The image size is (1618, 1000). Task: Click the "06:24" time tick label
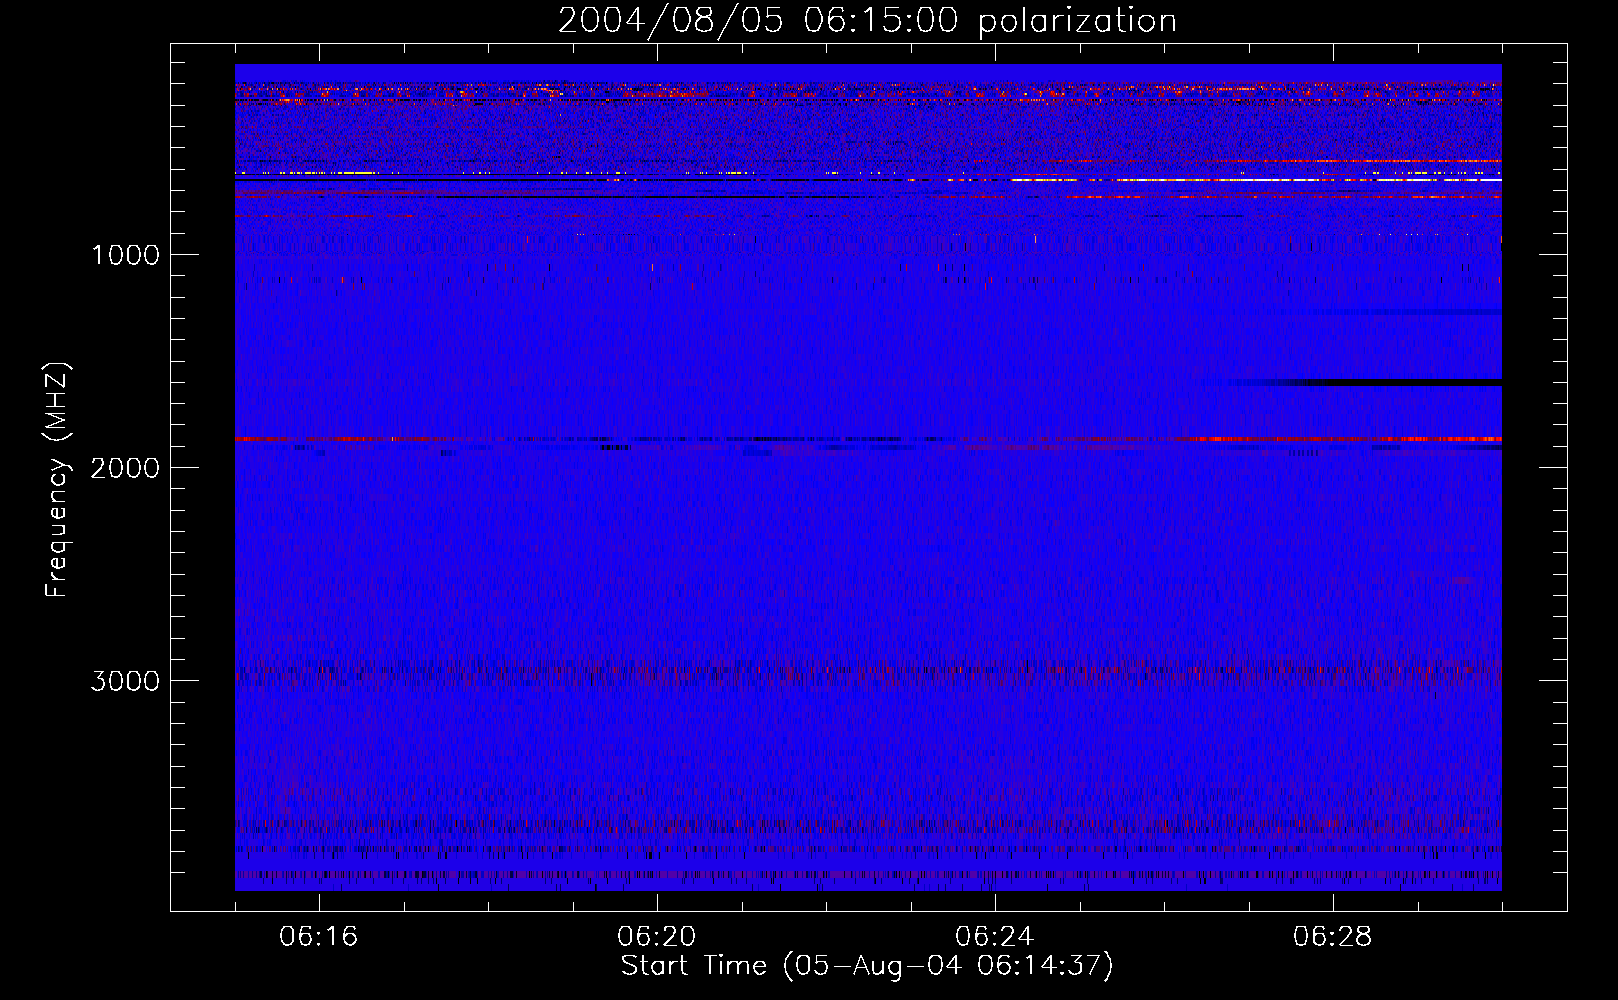[x=995, y=937]
